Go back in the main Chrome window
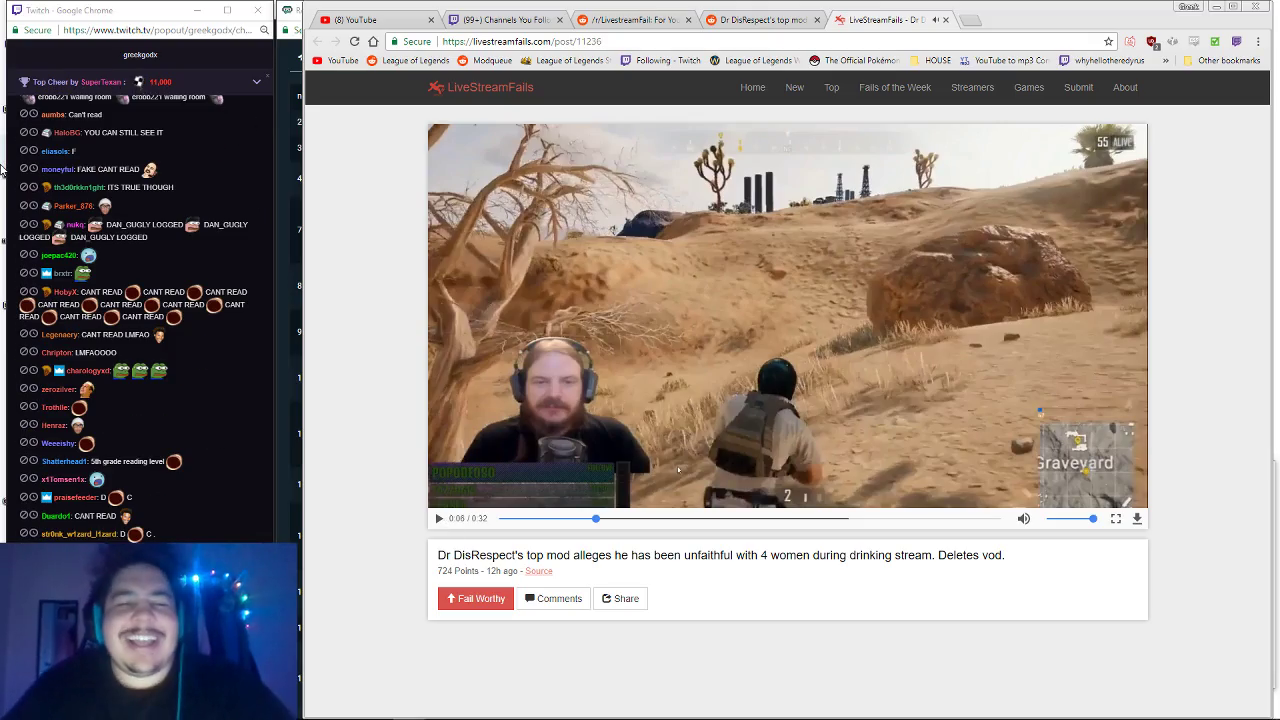The height and width of the screenshot is (720, 1280). (317, 41)
